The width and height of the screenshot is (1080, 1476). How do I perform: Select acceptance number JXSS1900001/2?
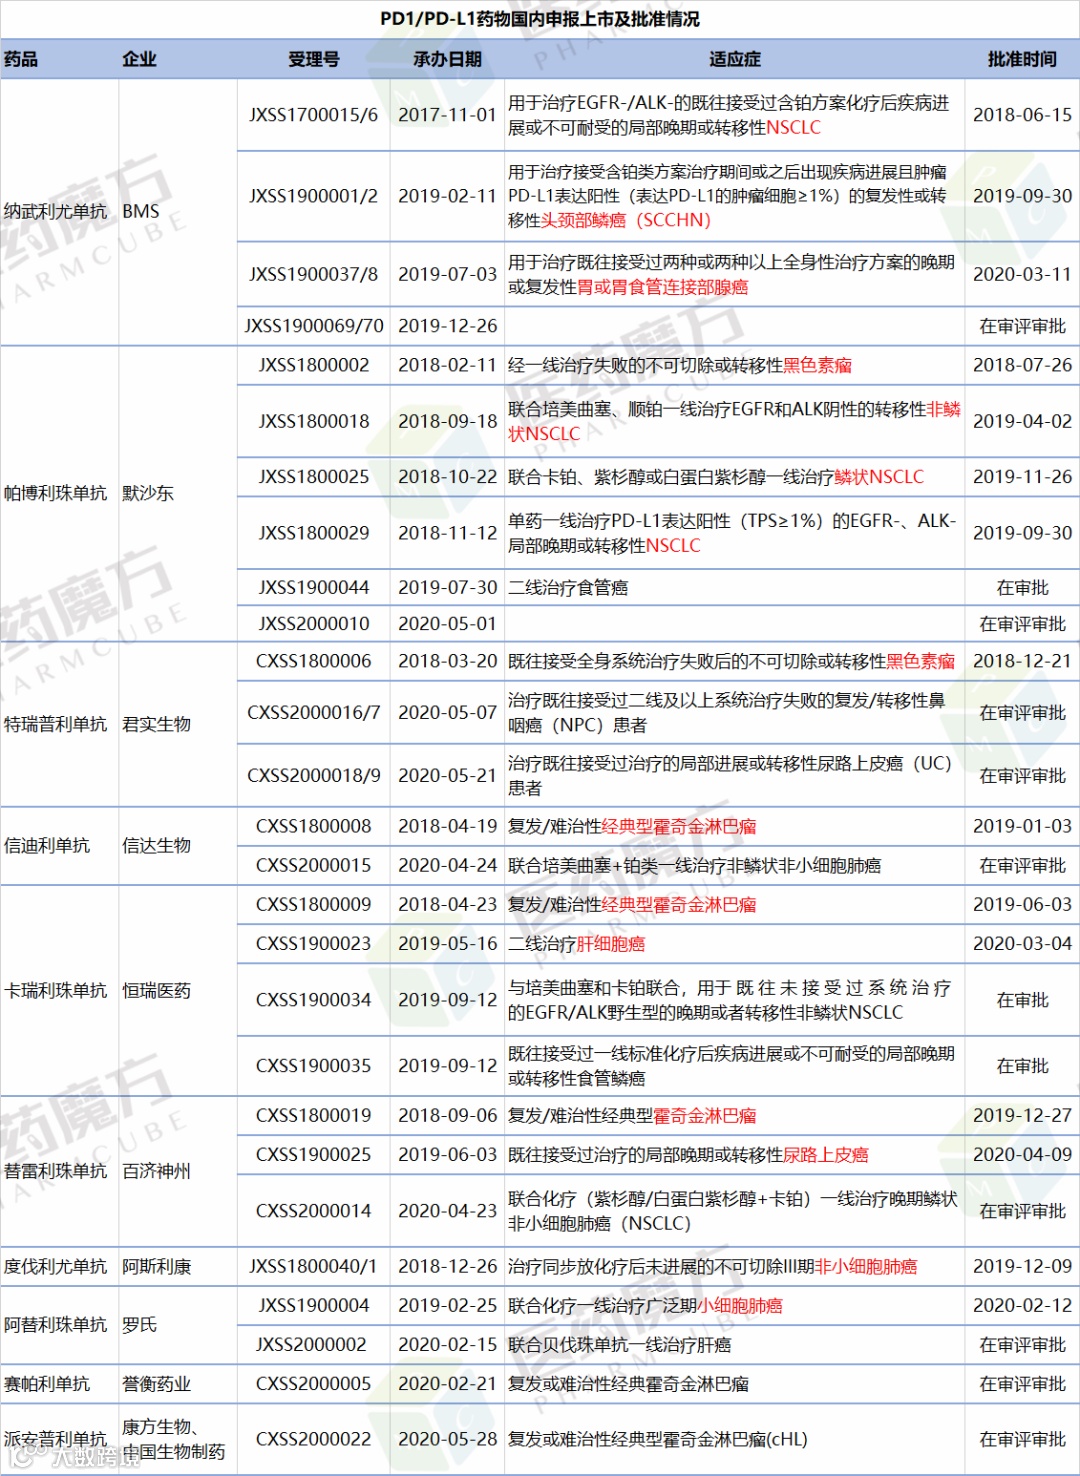[313, 196]
